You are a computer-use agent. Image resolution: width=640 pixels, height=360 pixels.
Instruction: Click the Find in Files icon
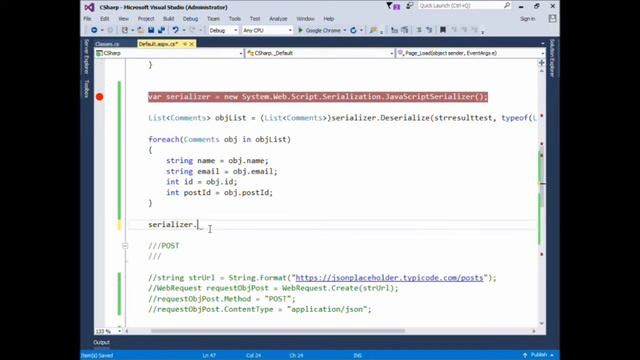point(373,30)
